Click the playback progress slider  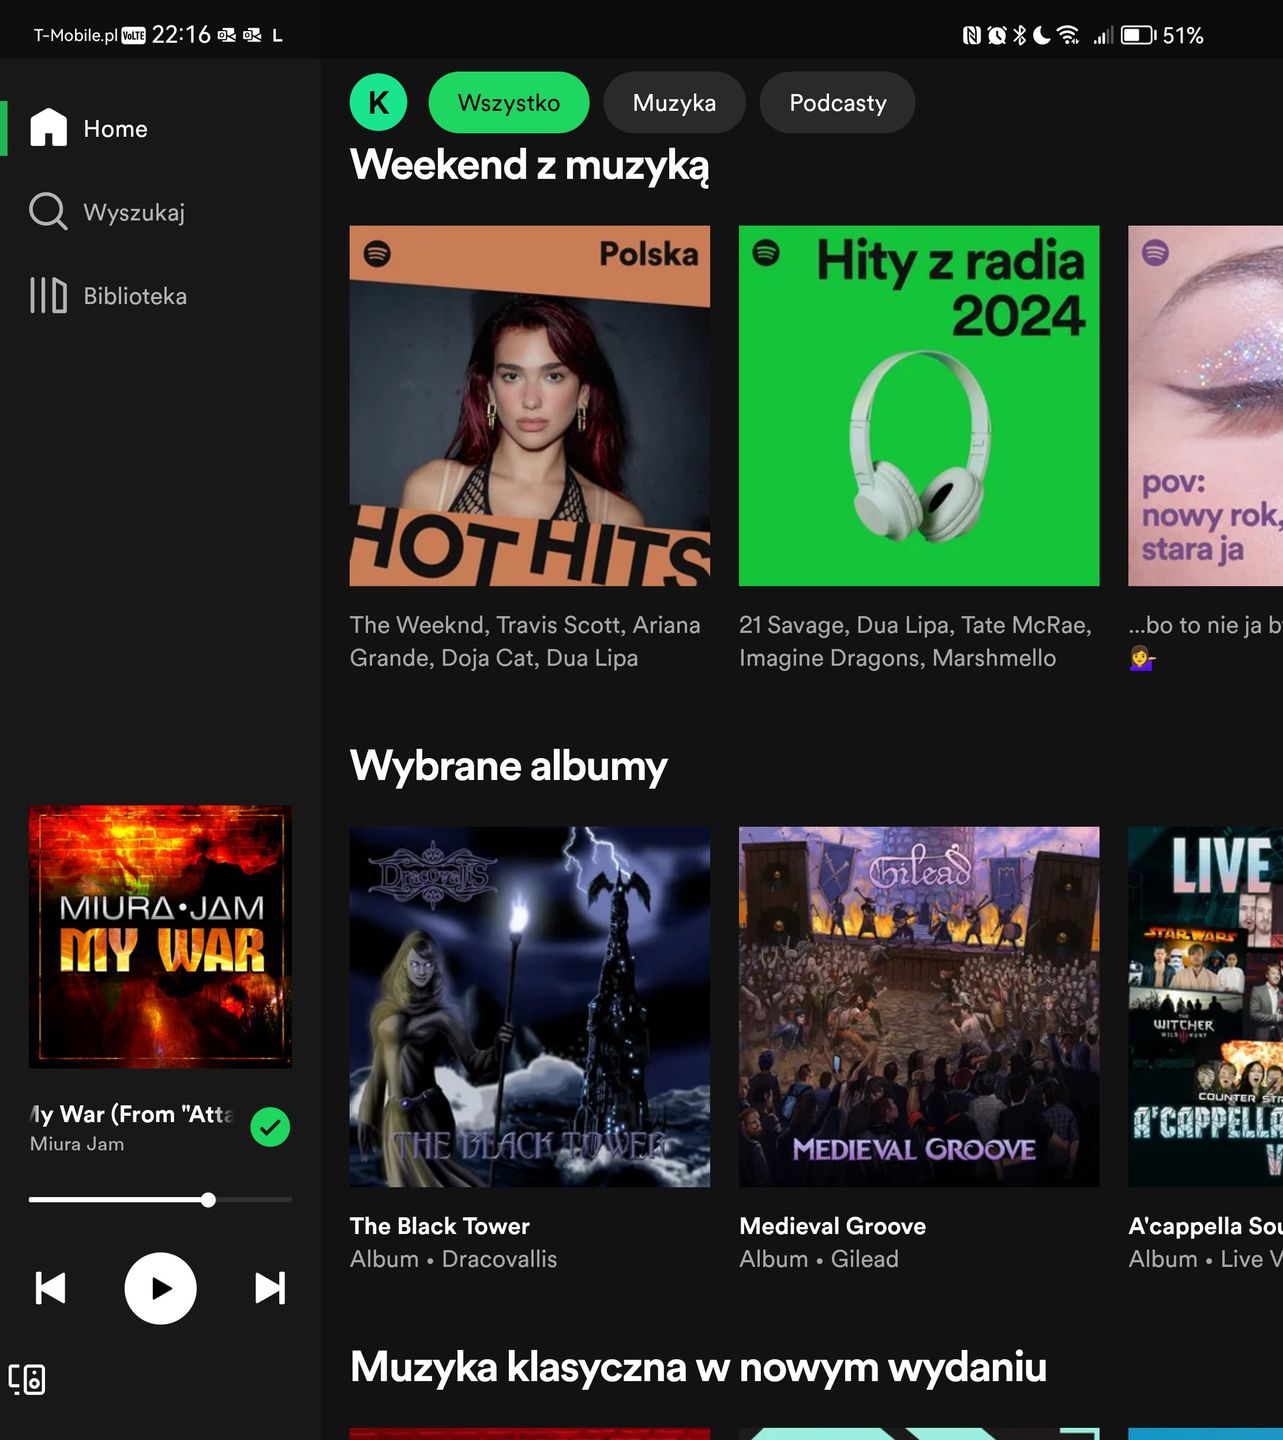click(x=160, y=1199)
